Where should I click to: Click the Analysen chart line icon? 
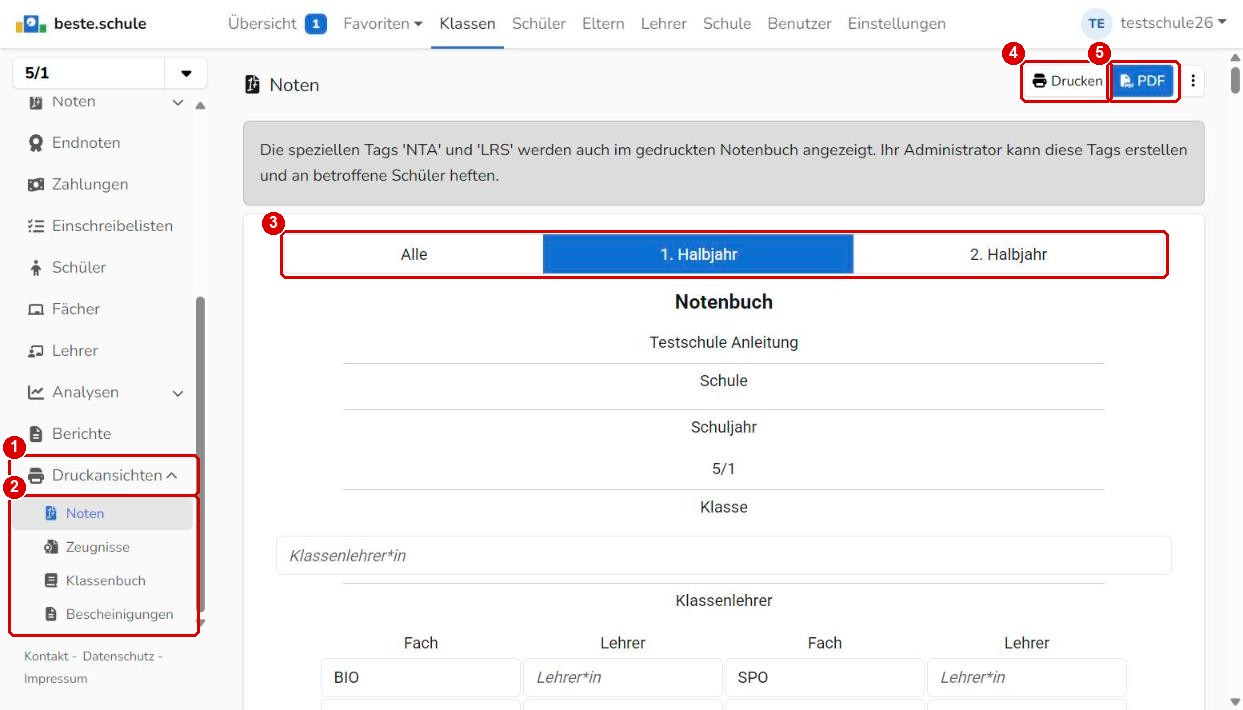click(x=36, y=393)
